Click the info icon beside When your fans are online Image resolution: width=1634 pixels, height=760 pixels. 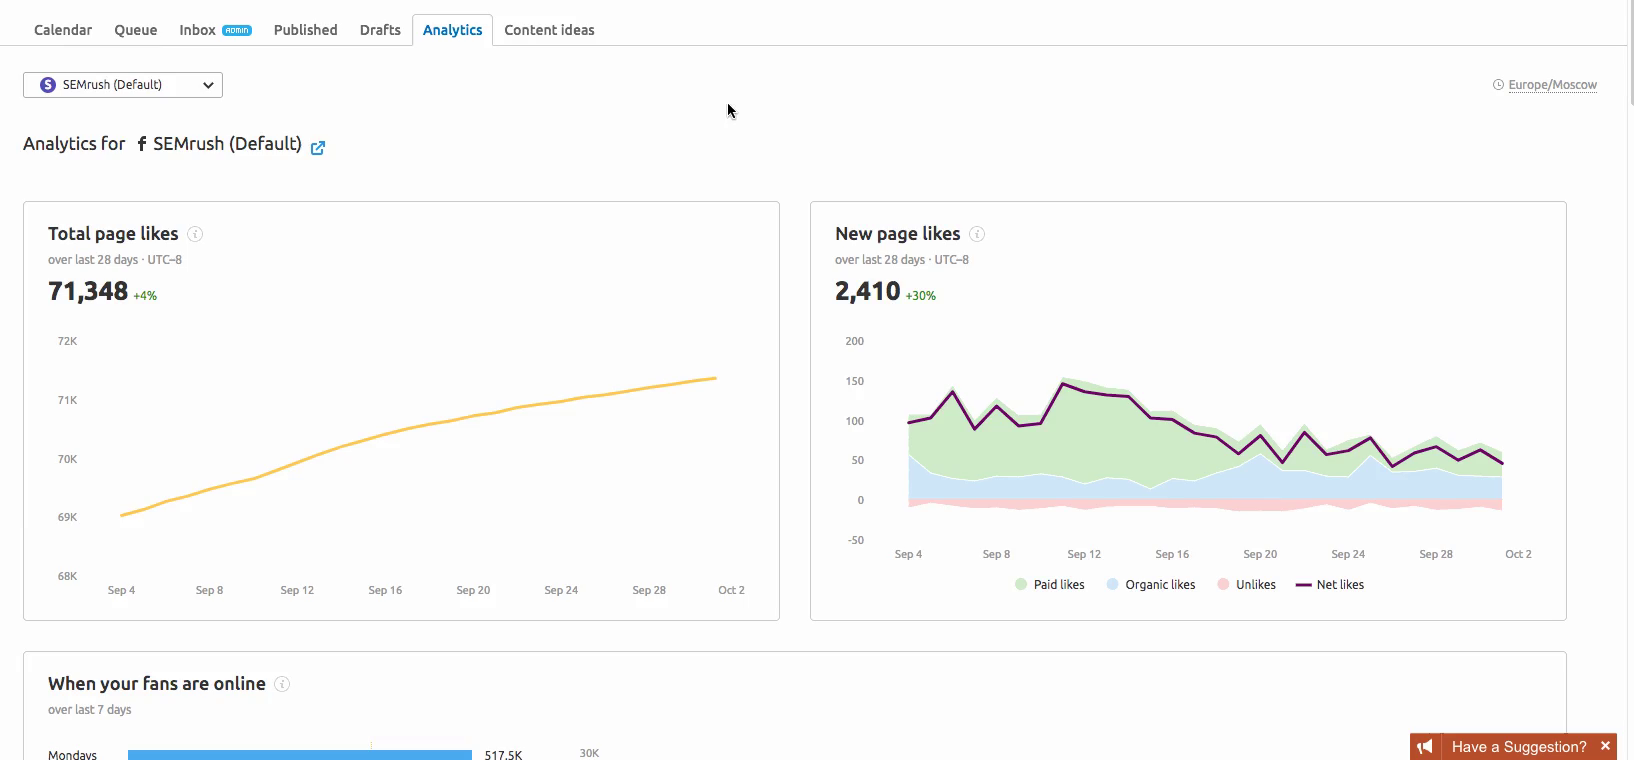point(282,684)
